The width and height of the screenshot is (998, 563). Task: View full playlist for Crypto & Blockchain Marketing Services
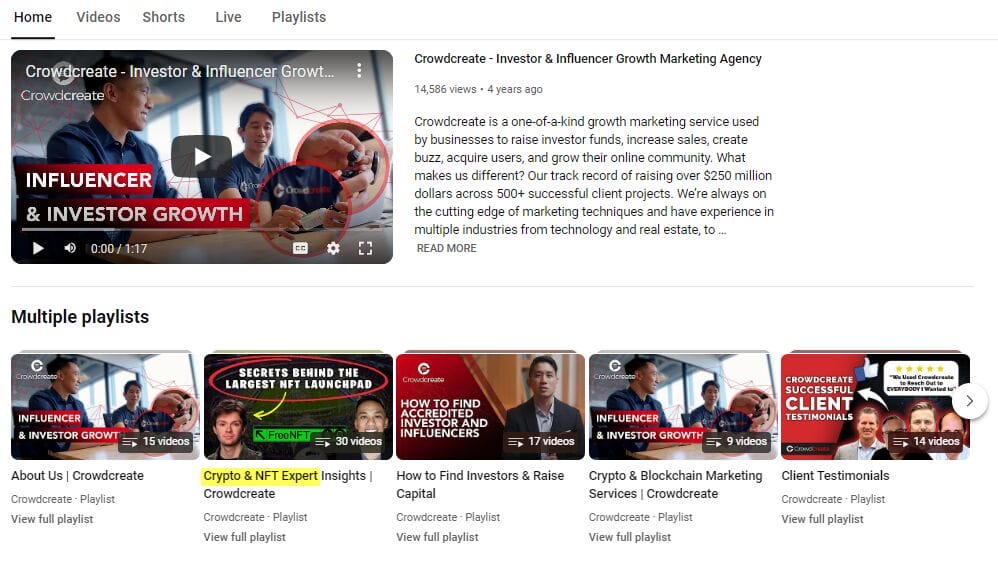pos(629,537)
